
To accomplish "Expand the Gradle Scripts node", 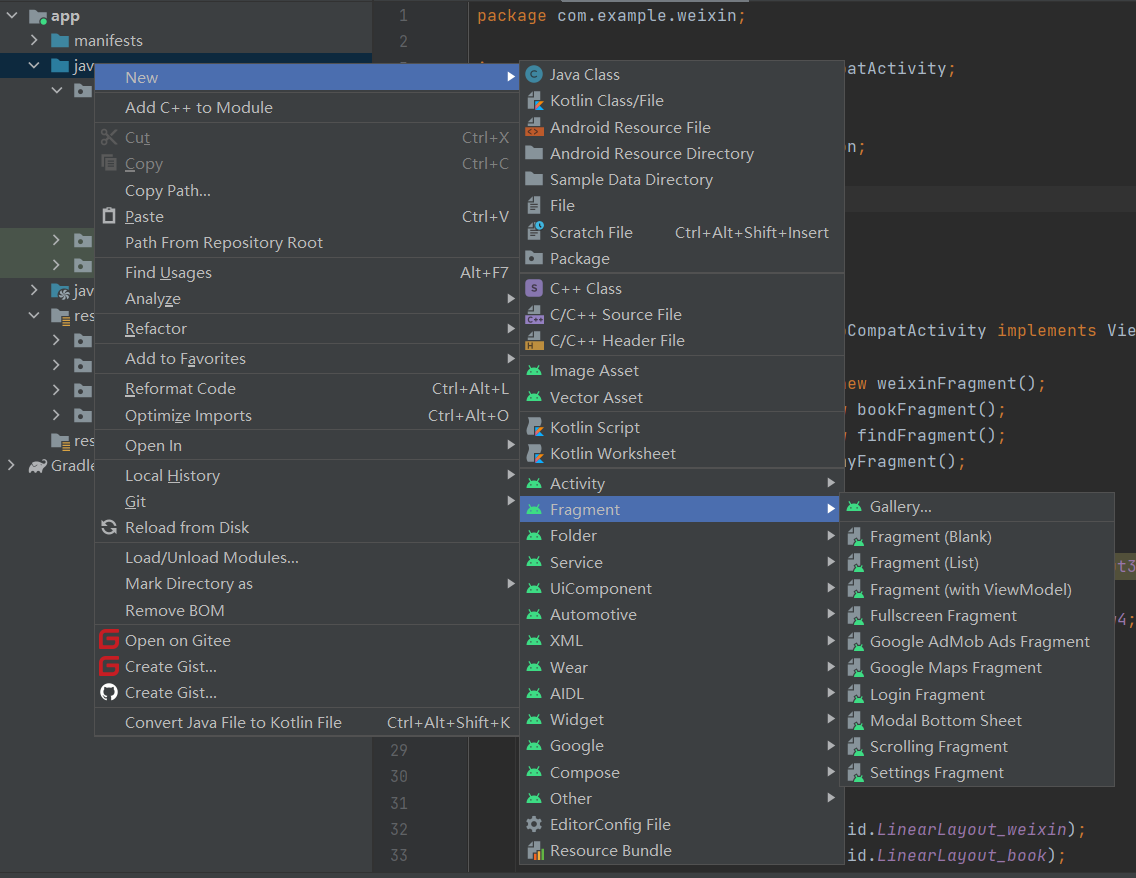I will [12, 465].
